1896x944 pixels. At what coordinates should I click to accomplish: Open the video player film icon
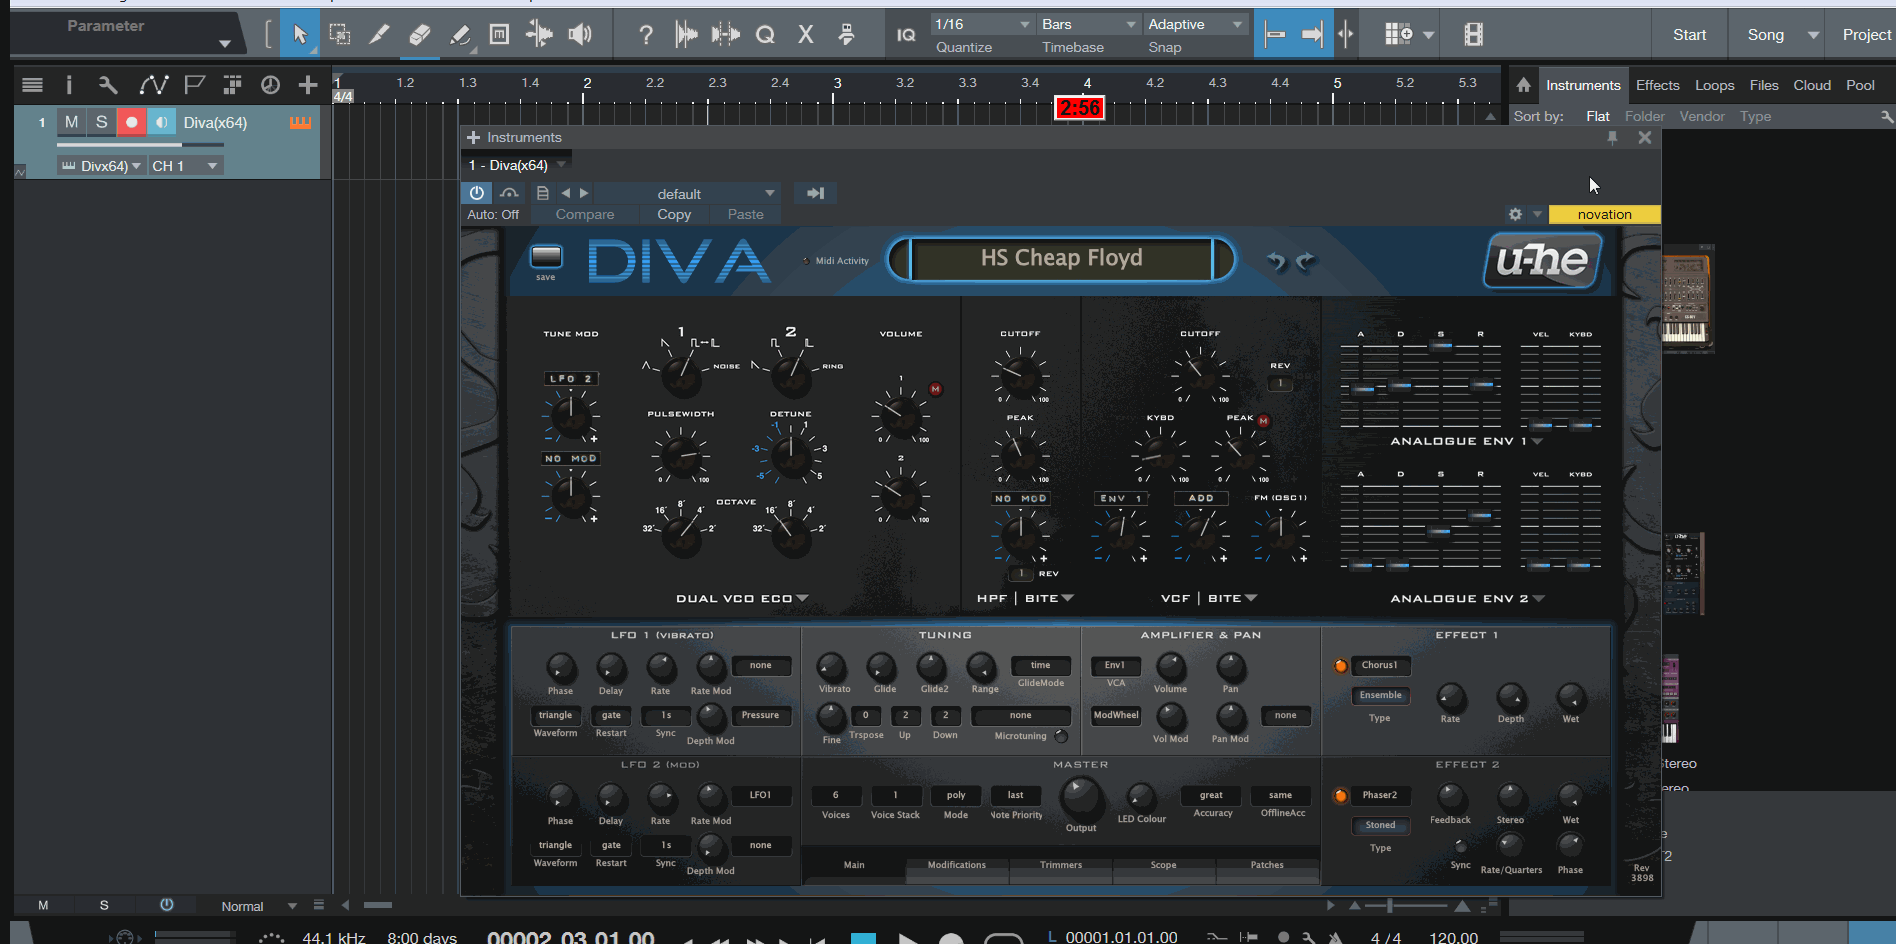click(1473, 35)
